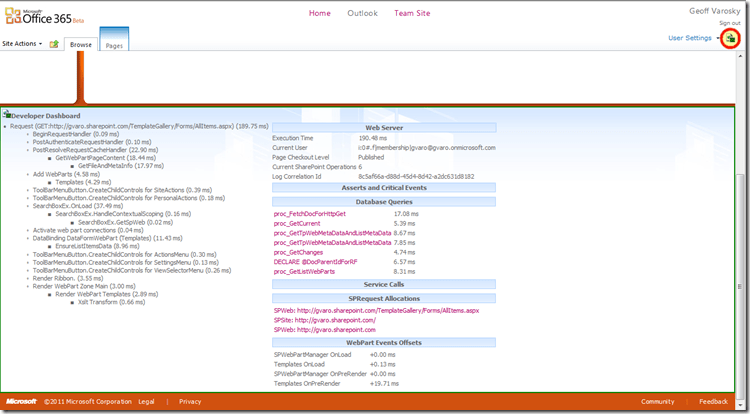
Task: Click the Developer Dashboard header icon
Action: click(x=8, y=114)
